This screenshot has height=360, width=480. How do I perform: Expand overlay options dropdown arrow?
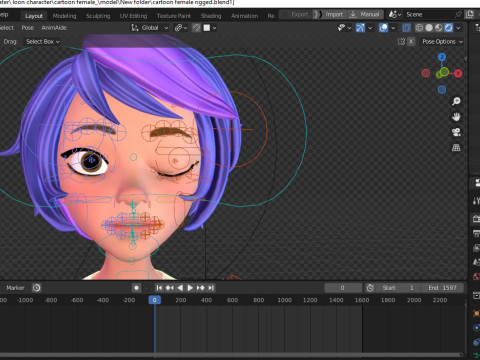click(x=393, y=28)
